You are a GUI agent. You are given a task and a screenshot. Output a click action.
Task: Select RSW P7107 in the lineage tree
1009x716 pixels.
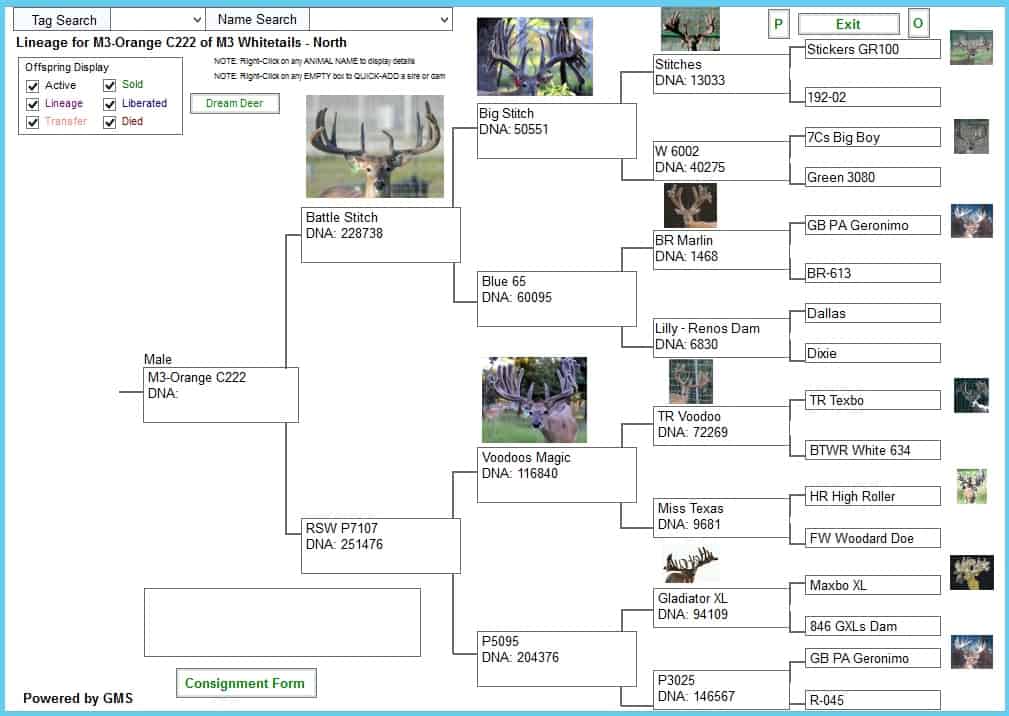(380, 545)
